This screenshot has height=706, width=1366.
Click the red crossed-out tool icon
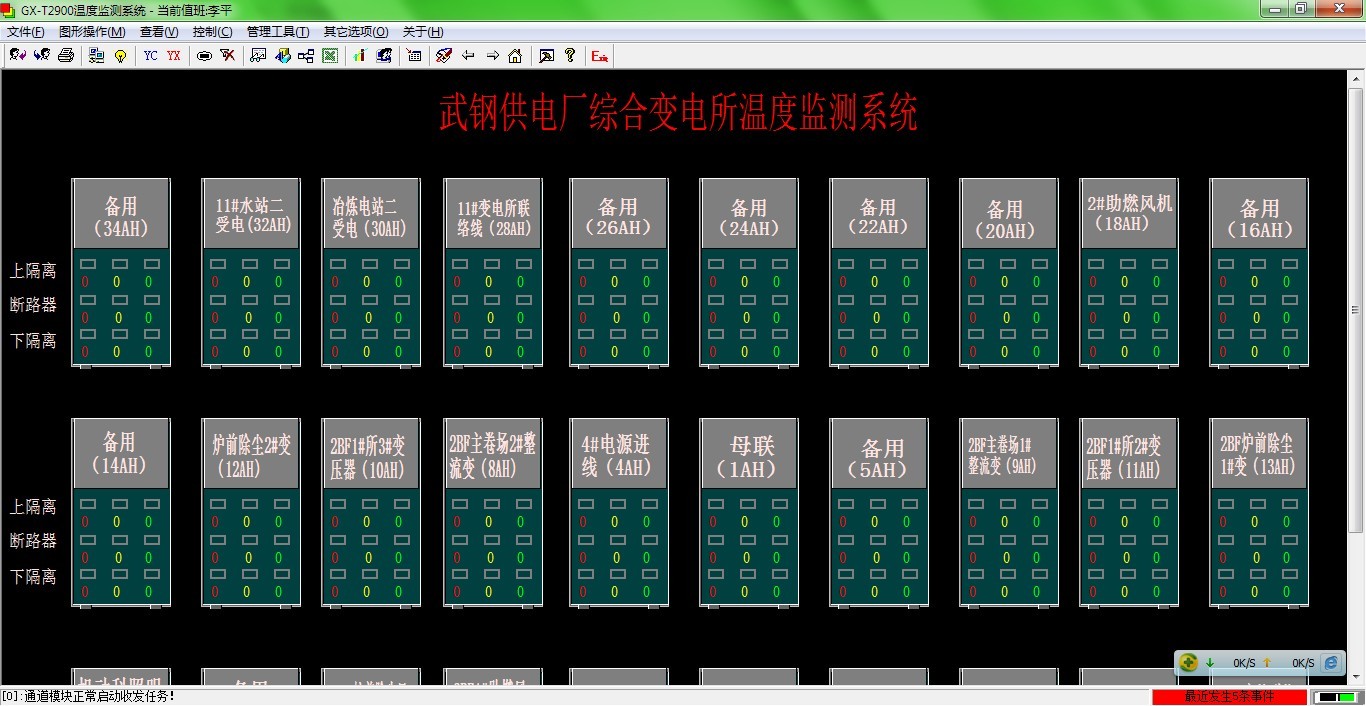(x=228, y=55)
